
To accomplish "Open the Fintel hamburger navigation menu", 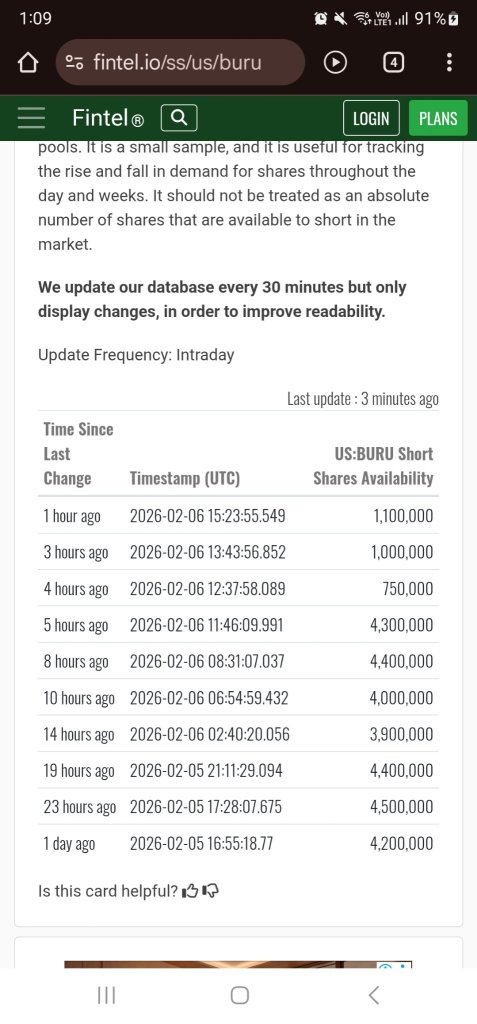I will click(x=31, y=118).
